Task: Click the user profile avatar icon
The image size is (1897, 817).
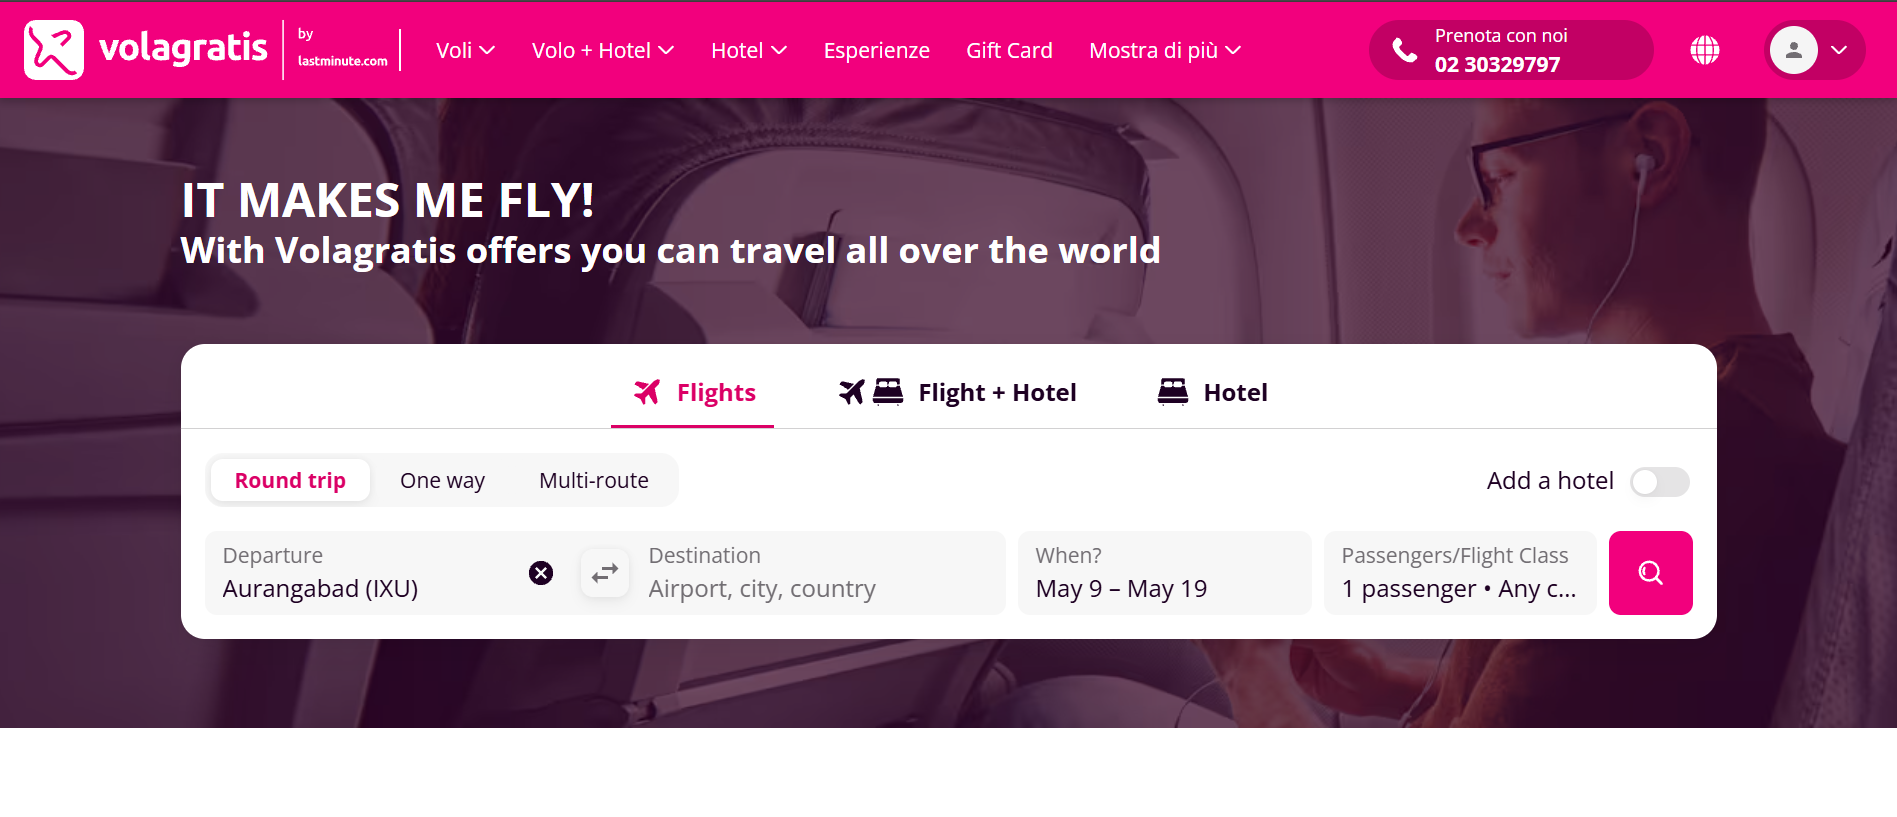Action: (x=1794, y=50)
